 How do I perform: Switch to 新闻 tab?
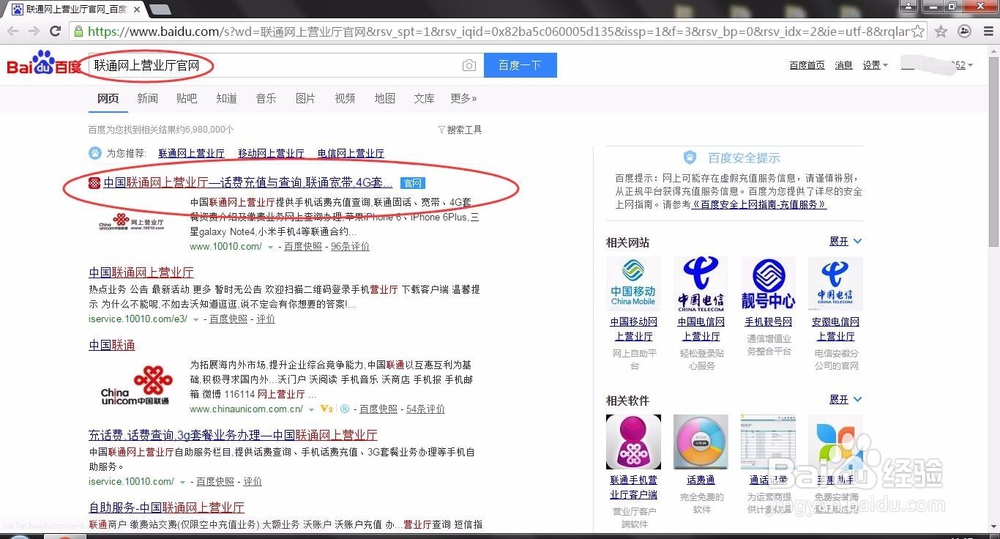click(x=147, y=98)
